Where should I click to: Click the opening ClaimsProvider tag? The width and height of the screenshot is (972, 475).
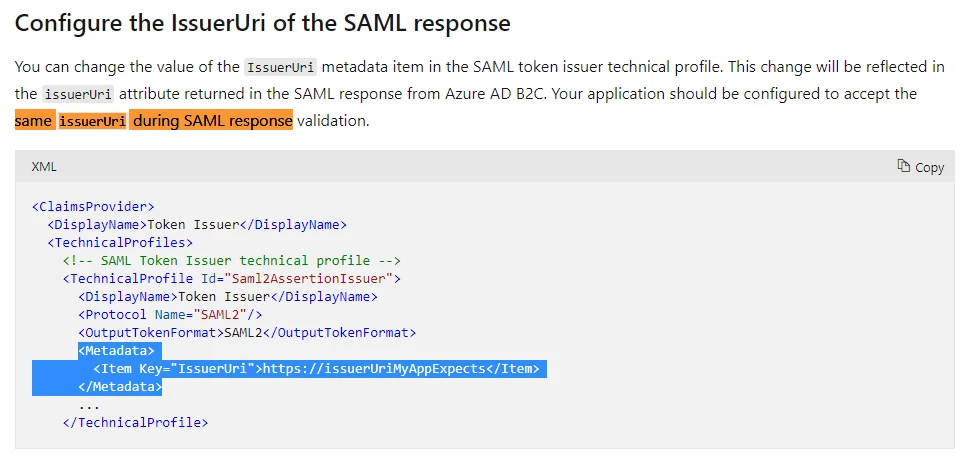[x=93, y=206]
